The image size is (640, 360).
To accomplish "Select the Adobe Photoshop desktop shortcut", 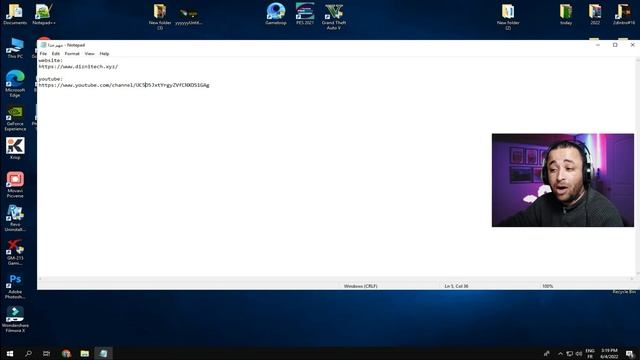I will pos(15,286).
